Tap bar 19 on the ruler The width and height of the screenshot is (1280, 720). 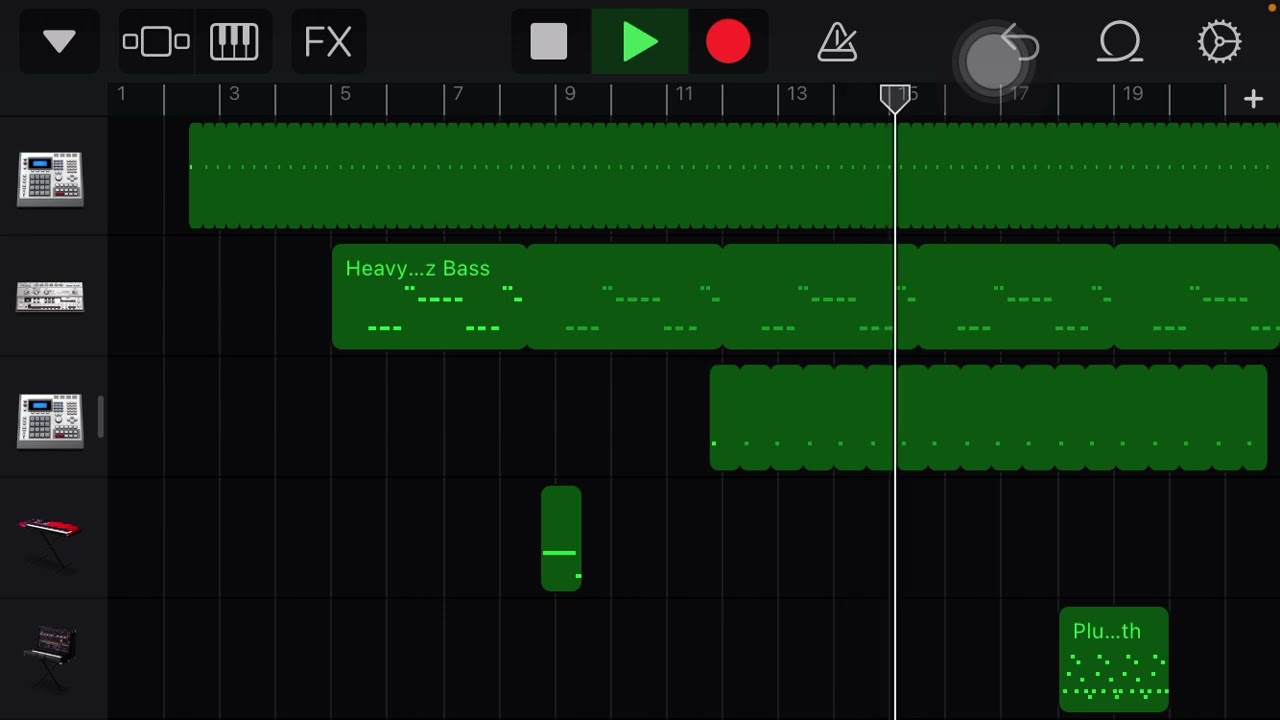(1132, 94)
